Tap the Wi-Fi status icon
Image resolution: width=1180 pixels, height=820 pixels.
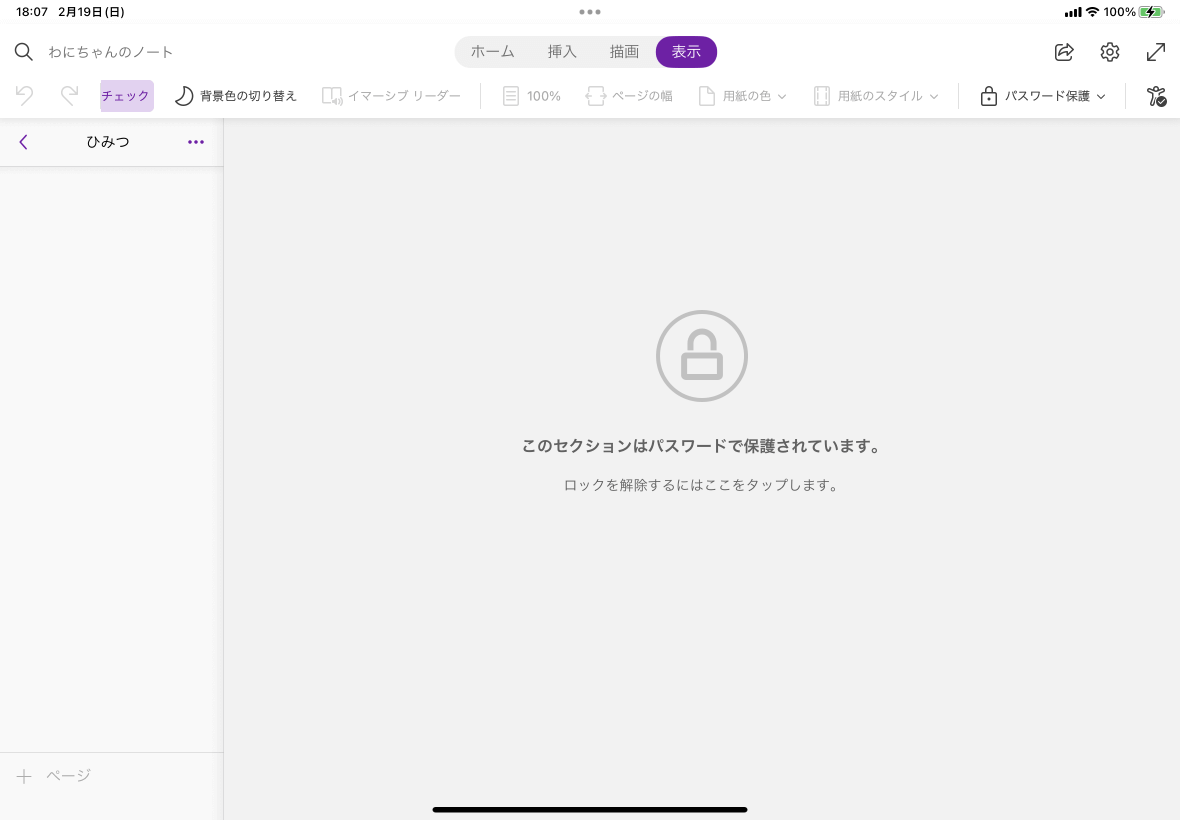1092,12
